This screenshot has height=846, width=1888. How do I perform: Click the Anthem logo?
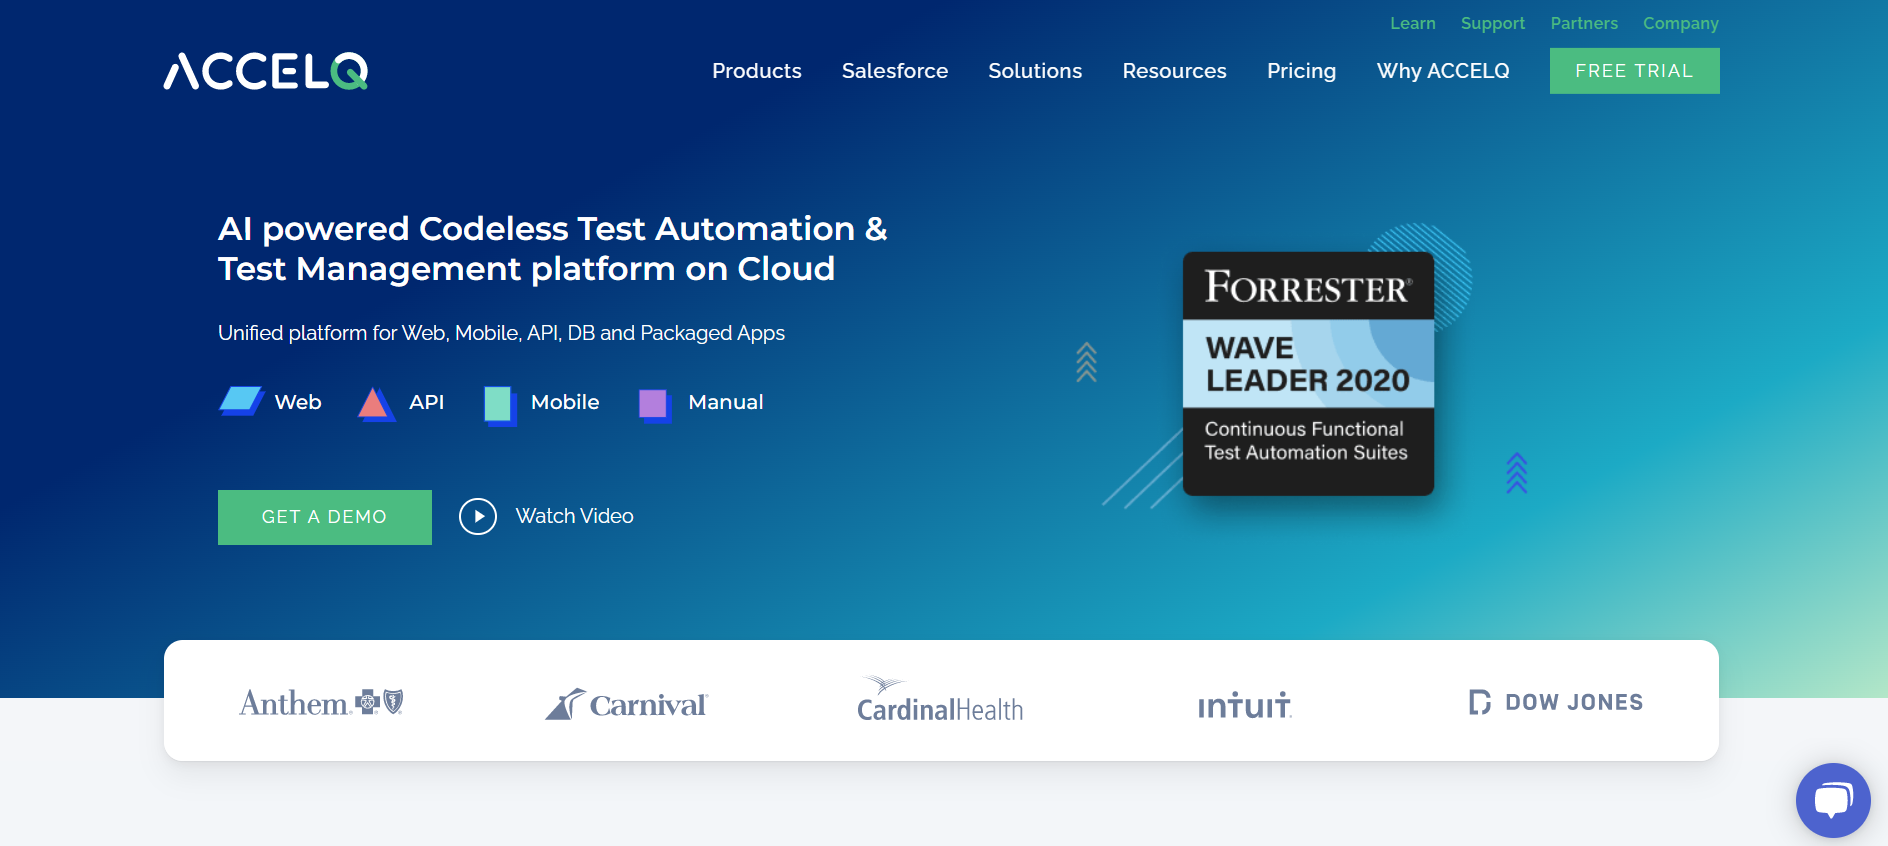(x=321, y=703)
